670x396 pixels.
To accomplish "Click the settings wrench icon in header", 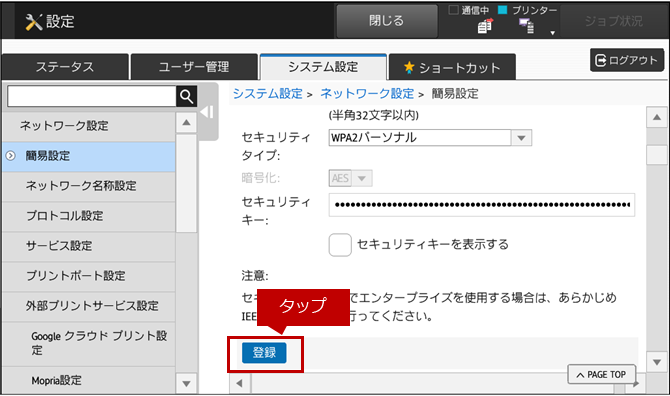I will 34,22.
